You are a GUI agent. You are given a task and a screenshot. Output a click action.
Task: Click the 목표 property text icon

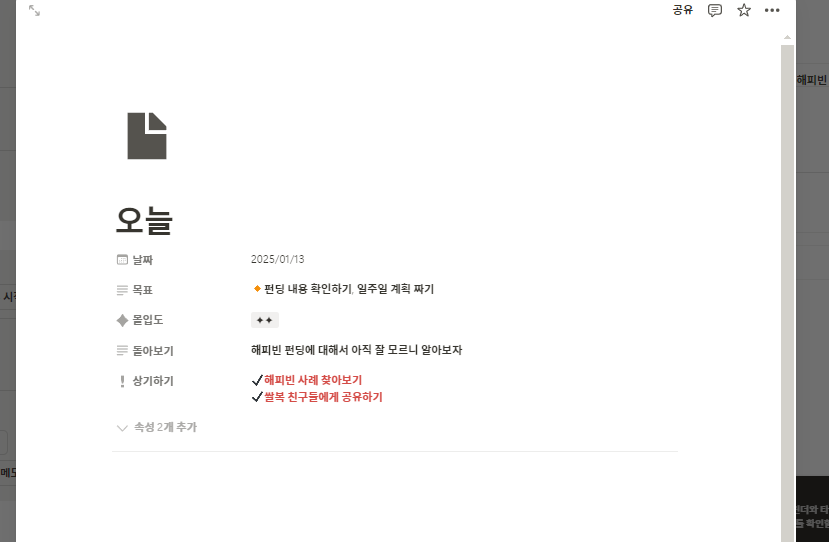122,290
